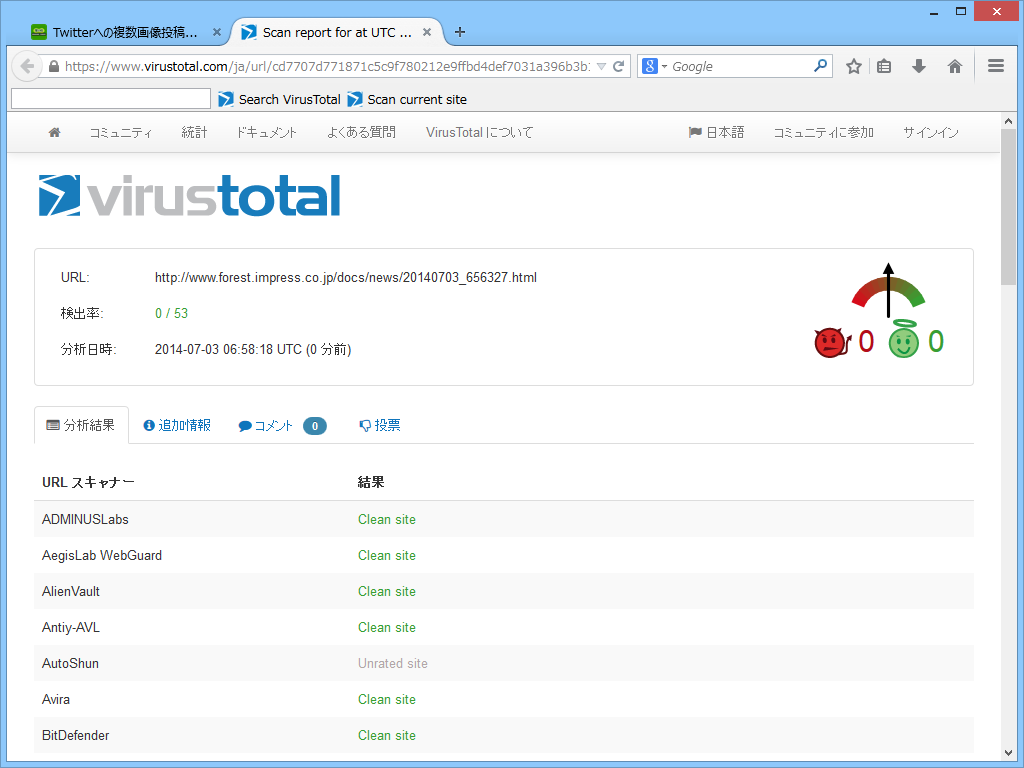Screen dimensions: 1024x768
Task: Open VirusTotal について menu item
Action: click(x=479, y=133)
